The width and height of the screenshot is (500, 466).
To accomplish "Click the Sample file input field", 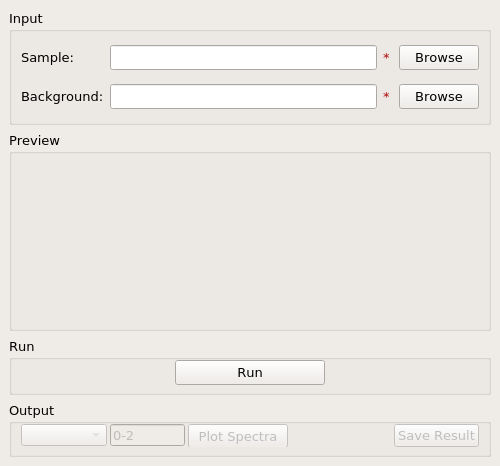I will [243, 58].
